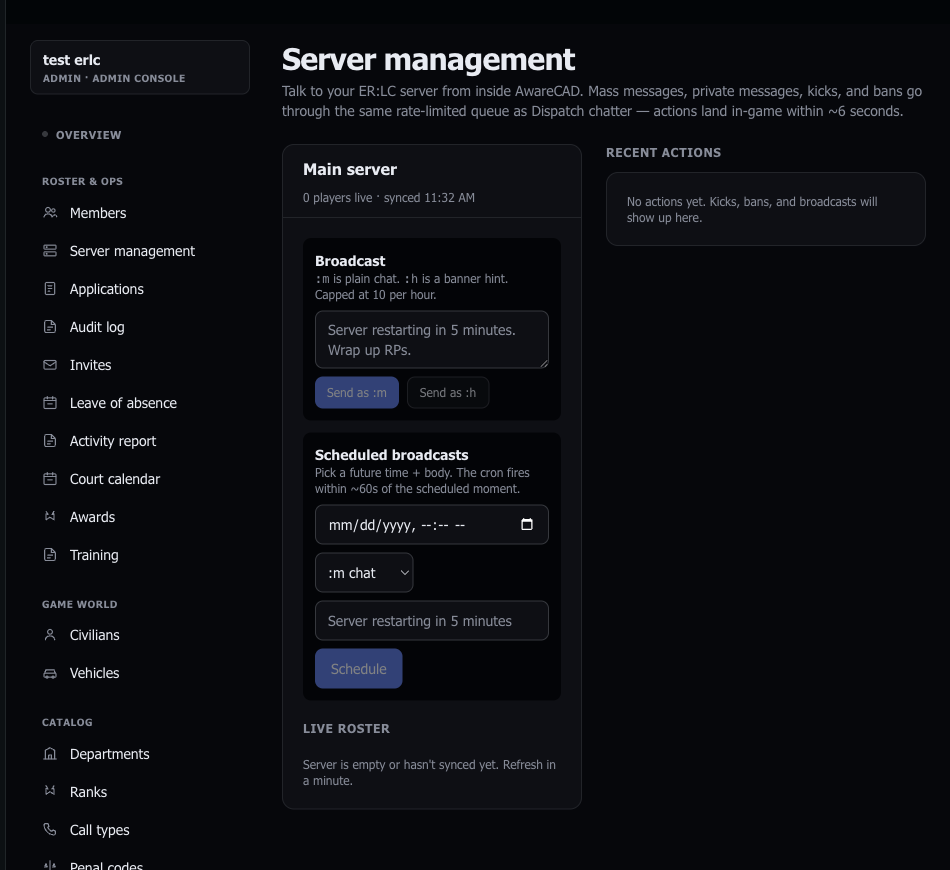Open Call types catalog
The width and height of the screenshot is (950, 870).
point(99,830)
